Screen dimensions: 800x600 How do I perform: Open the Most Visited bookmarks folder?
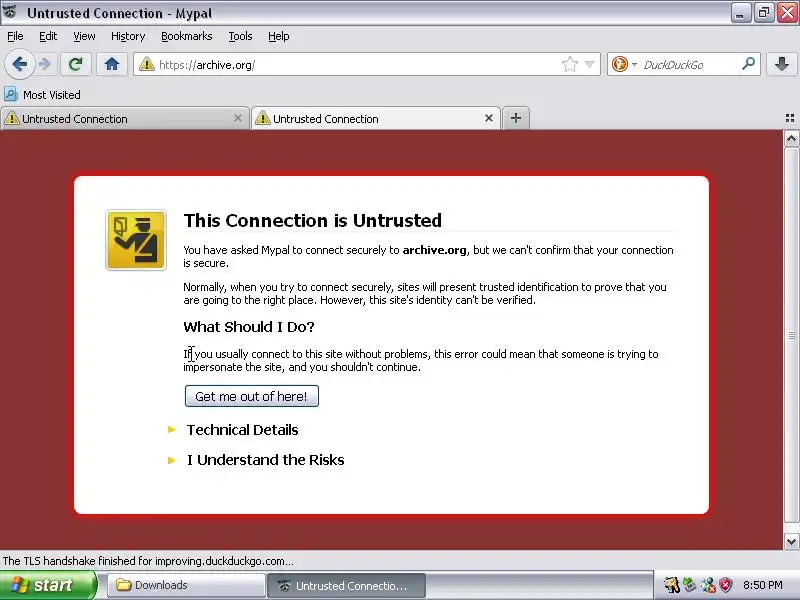(42, 95)
